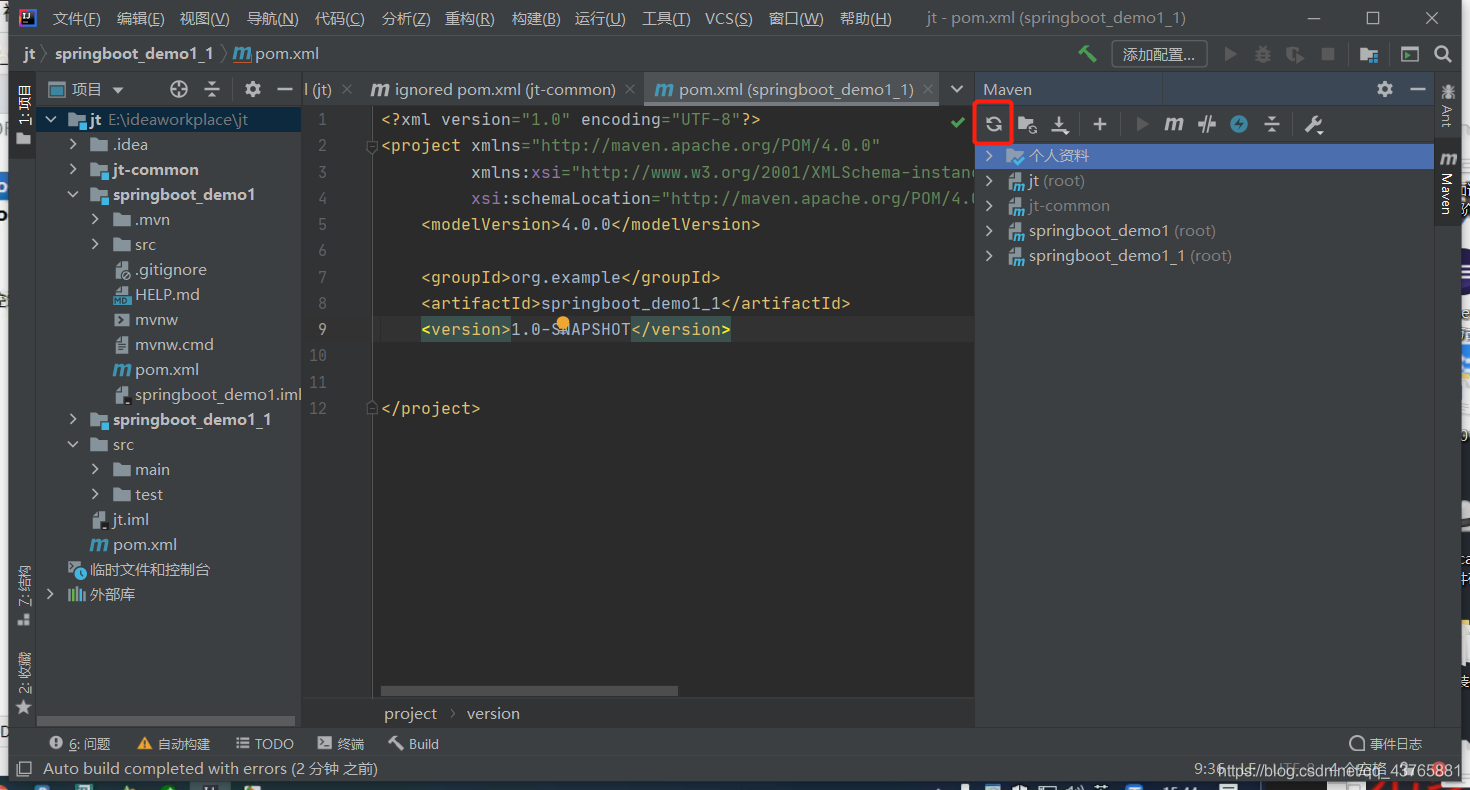Expand the .mvn folder
Image resolution: width=1470 pixels, height=790 pixels.
[96, 219]
